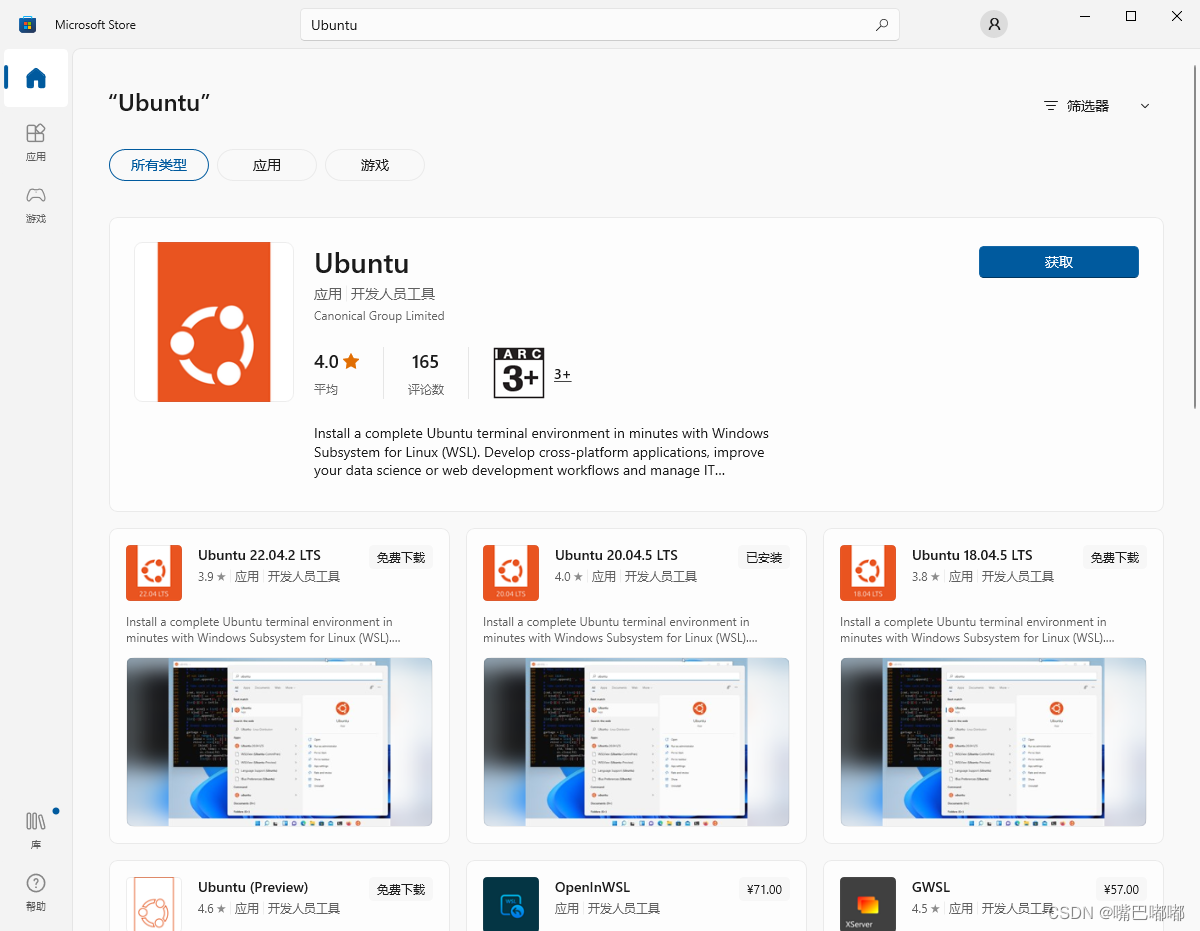
Task: Click the ¥71.00 price for OpenInWSL
Action: (765, 890)
